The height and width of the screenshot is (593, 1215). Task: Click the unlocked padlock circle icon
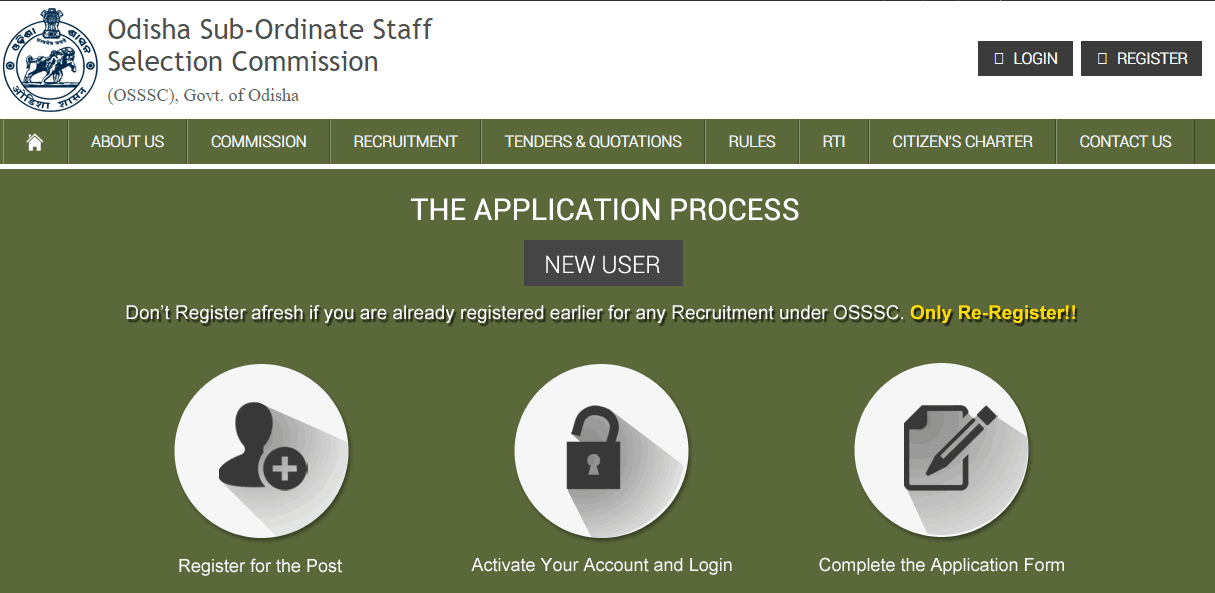pos(601,450)
